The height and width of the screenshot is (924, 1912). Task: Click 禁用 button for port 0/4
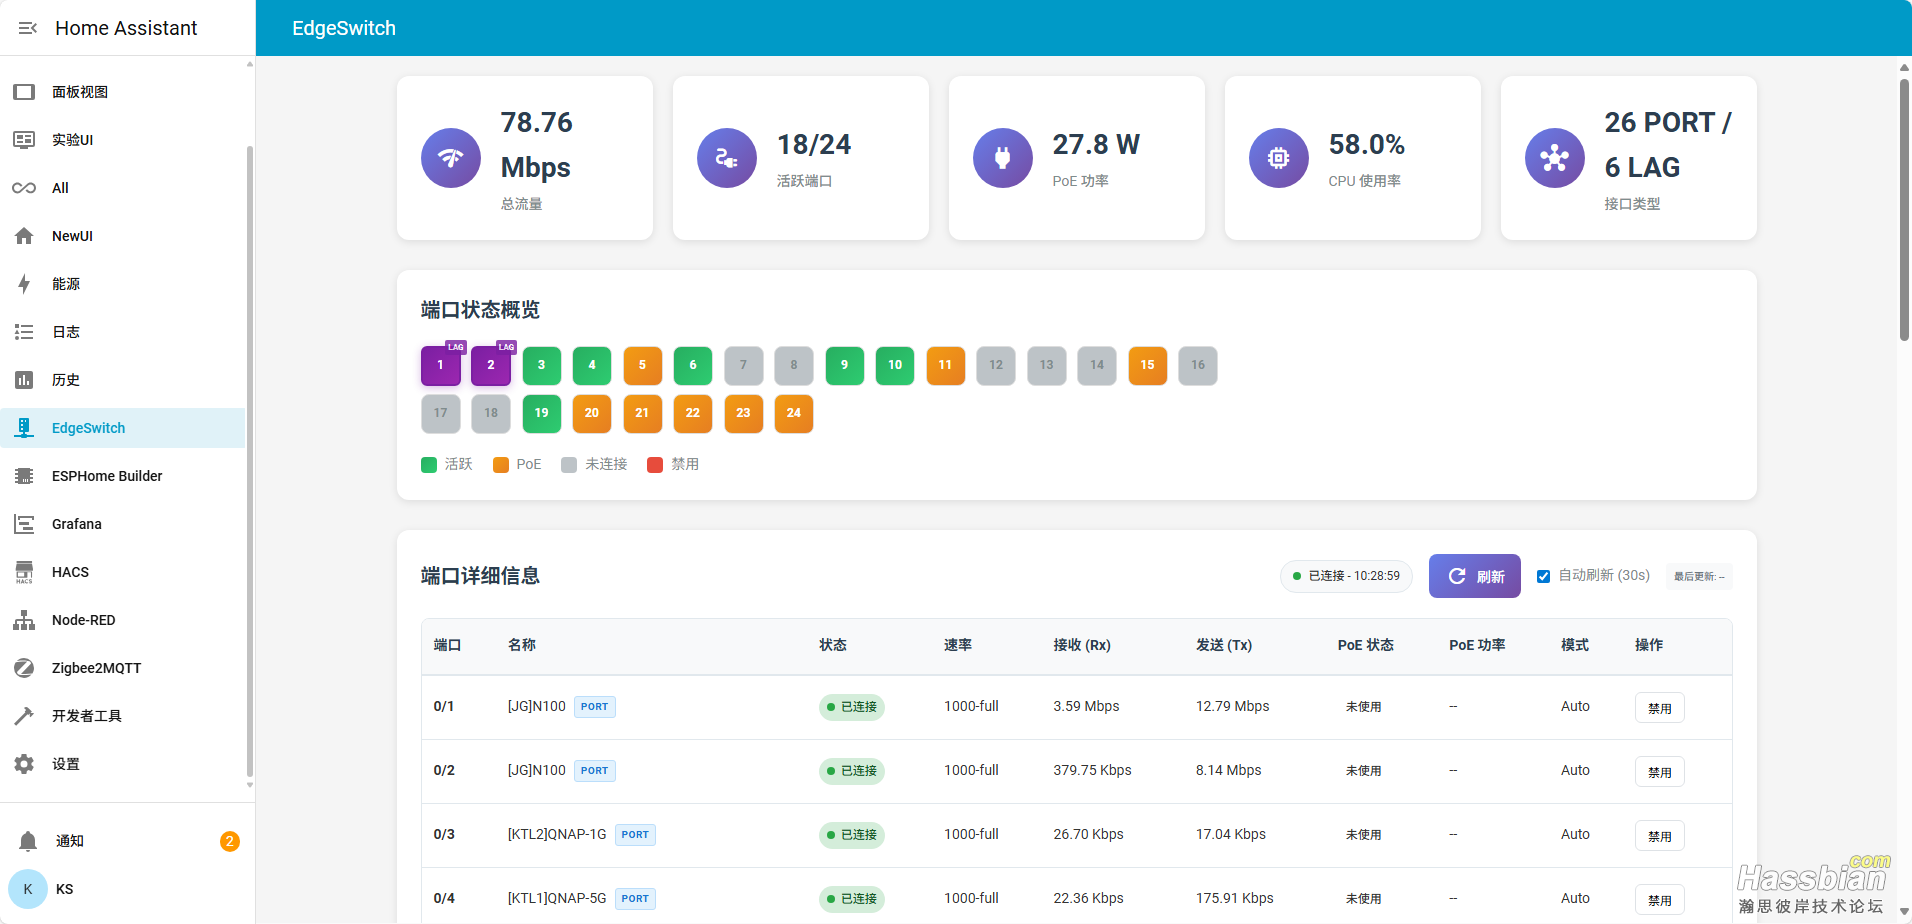[1659, 900]
